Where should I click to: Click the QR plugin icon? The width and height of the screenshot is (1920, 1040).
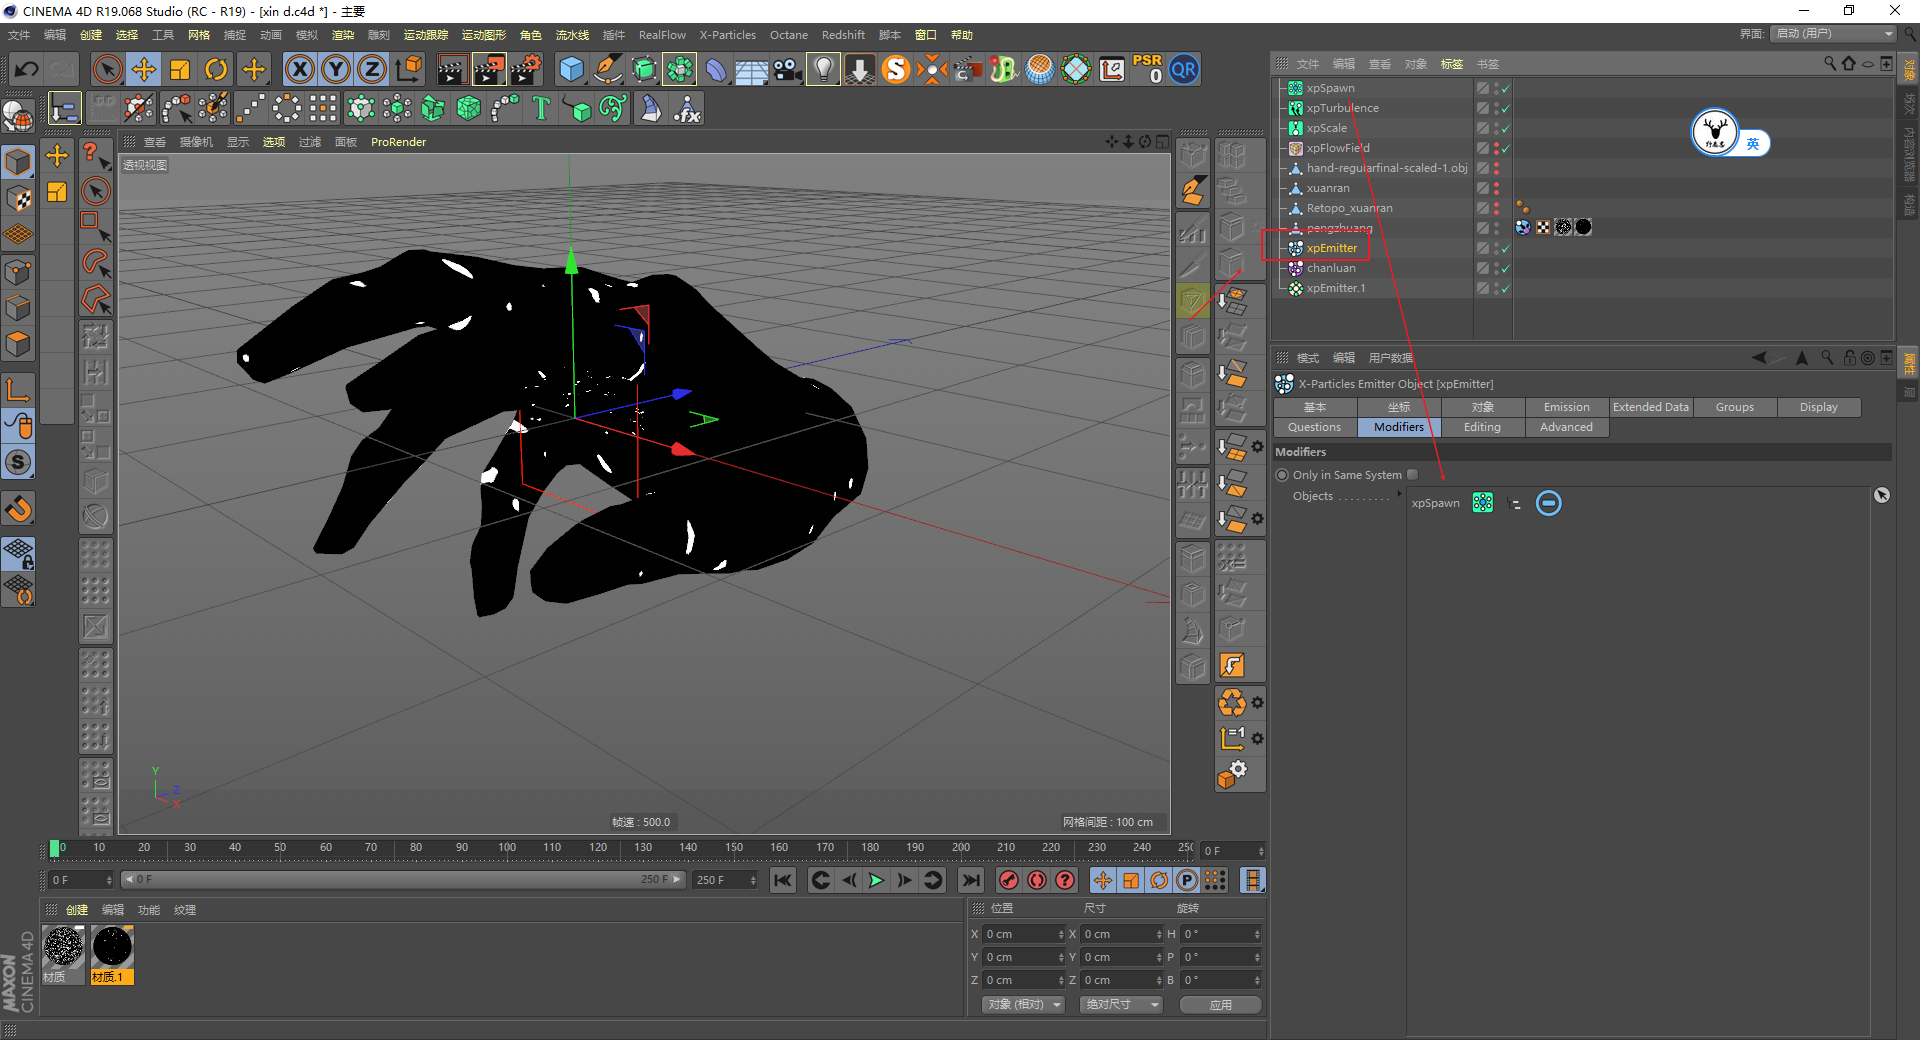(x=1183, y=69)
